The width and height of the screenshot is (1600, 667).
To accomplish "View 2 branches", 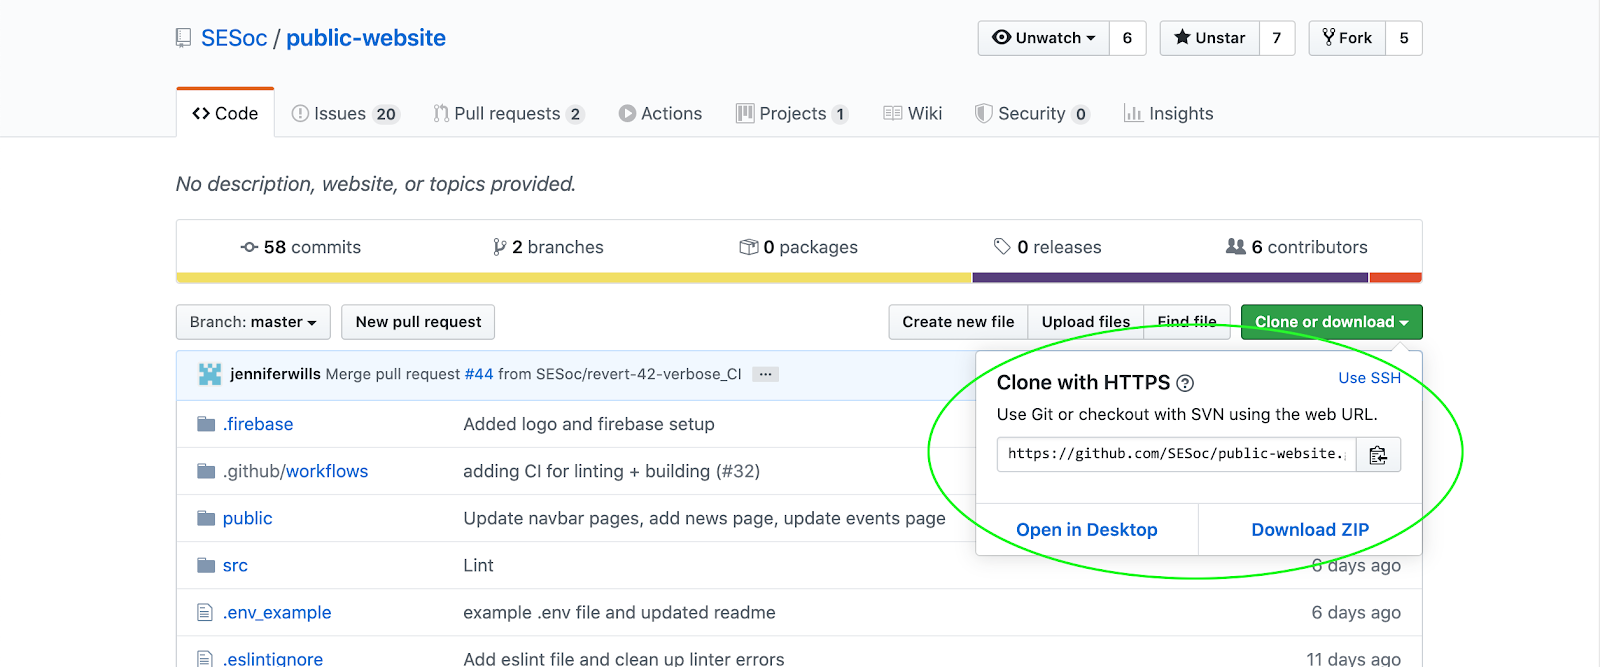I will coord(549,247).
